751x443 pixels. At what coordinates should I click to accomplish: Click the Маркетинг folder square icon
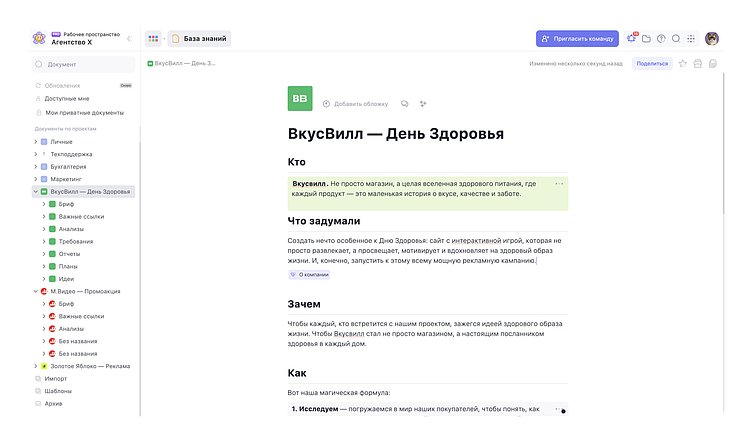pyautogui.click(x=44, y=179)
